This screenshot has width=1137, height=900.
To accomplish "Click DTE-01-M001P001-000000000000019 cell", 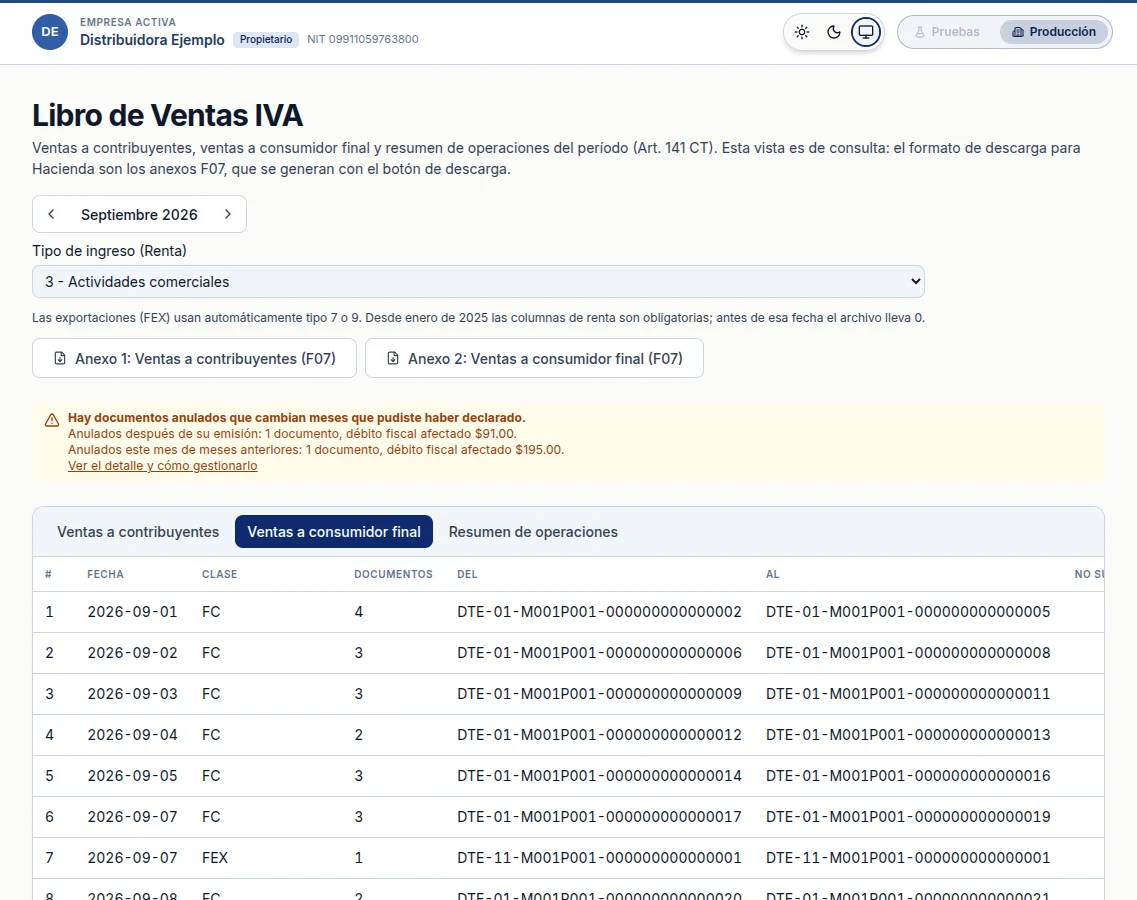I will 908,817.
